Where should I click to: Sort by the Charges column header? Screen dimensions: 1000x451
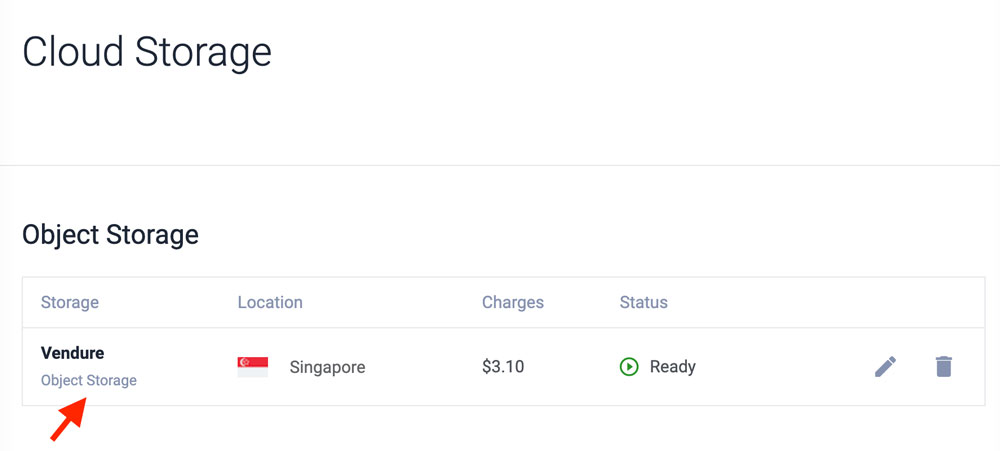point(513,302)
